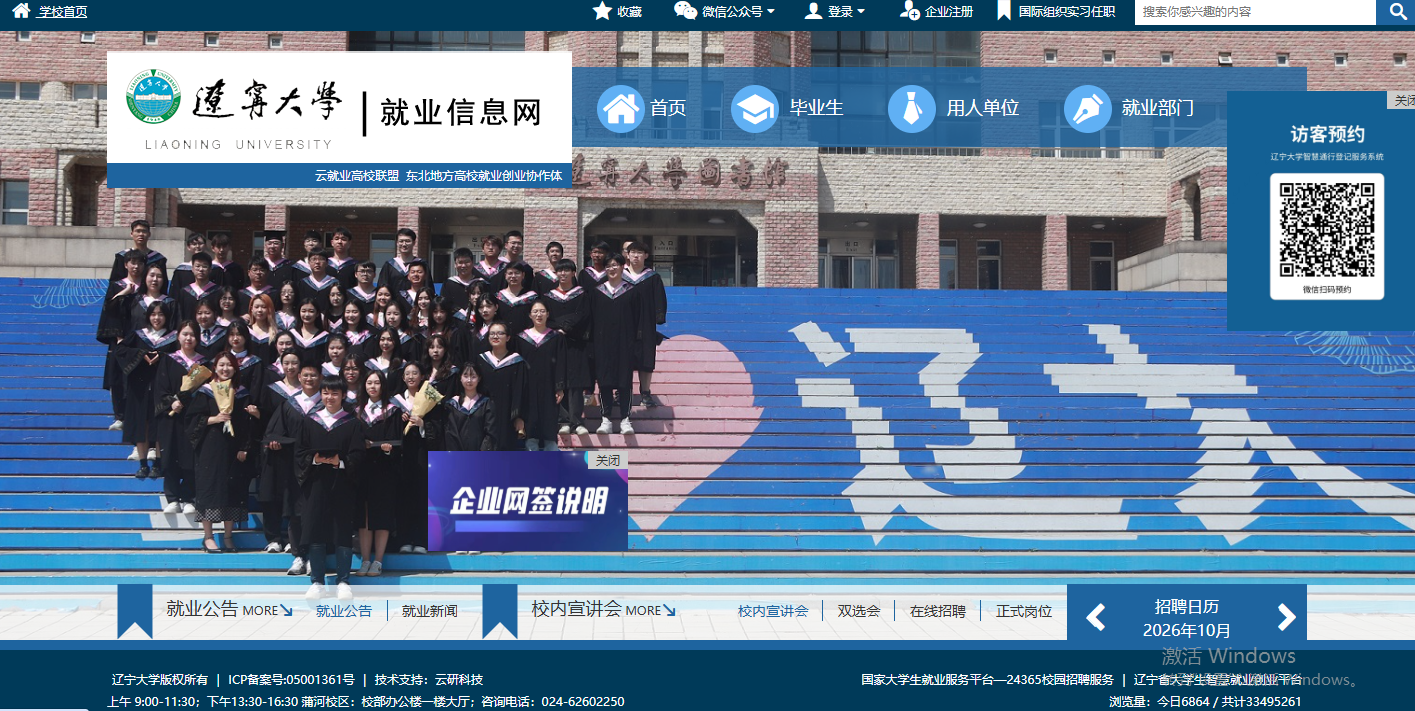This screenshot has width=1415, height=711.
Task: Open 辽宁省大学生智慧就业创业平台 link
Action: pyautogui.click(x=1218, y=680)
